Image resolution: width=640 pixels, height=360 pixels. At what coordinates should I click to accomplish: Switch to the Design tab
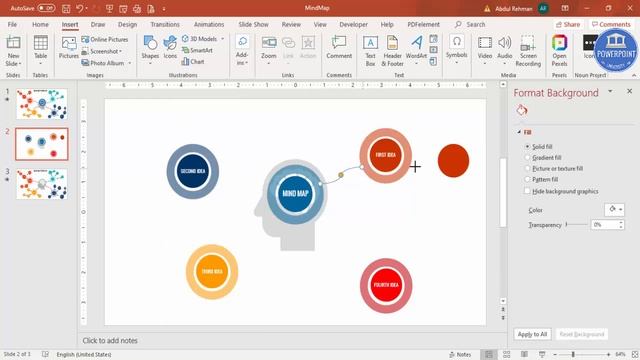point(127,24)
